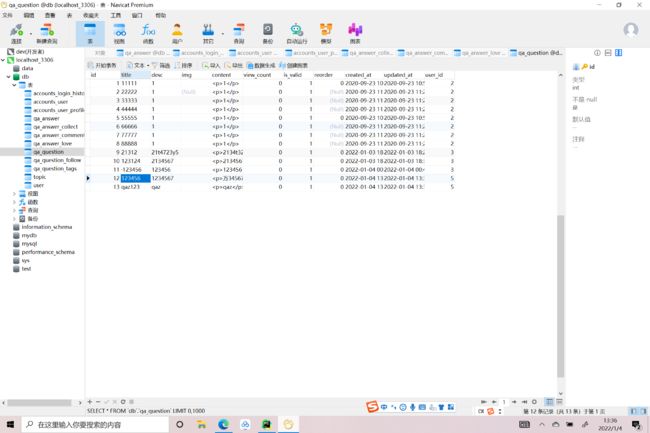Switch to the qa_answer_love tab
This screenshot has height=433, width=650.
[480, 53]
